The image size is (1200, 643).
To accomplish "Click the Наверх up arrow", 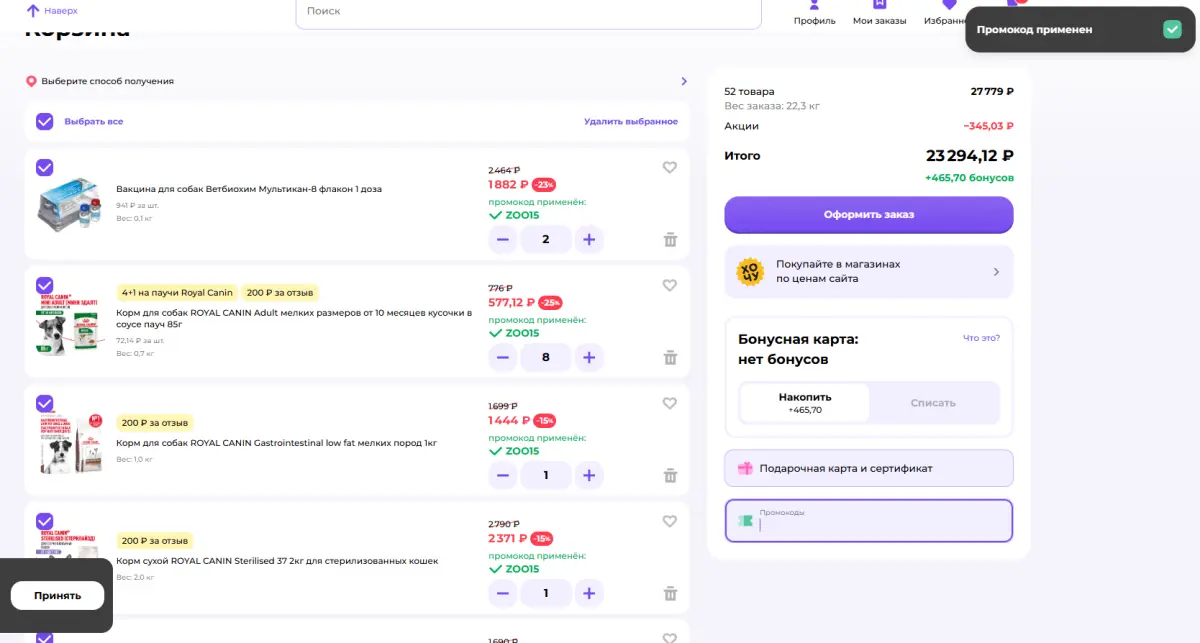I will point(33,11).
